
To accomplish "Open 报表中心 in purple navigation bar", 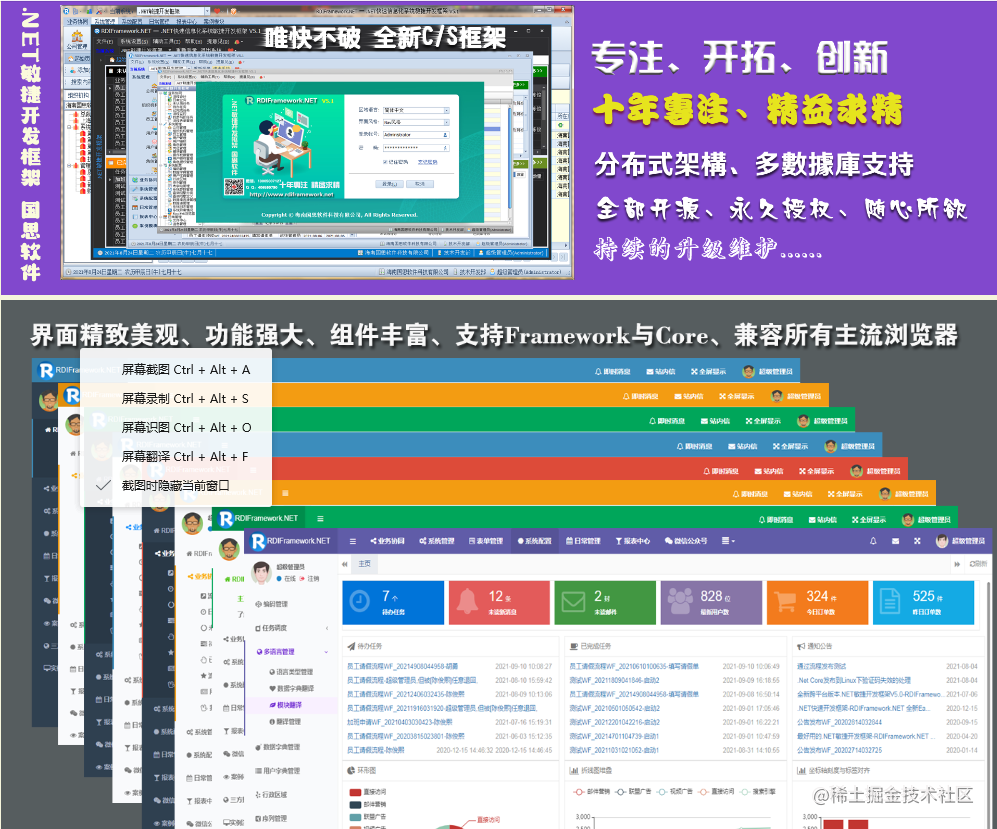I will 633,541.
